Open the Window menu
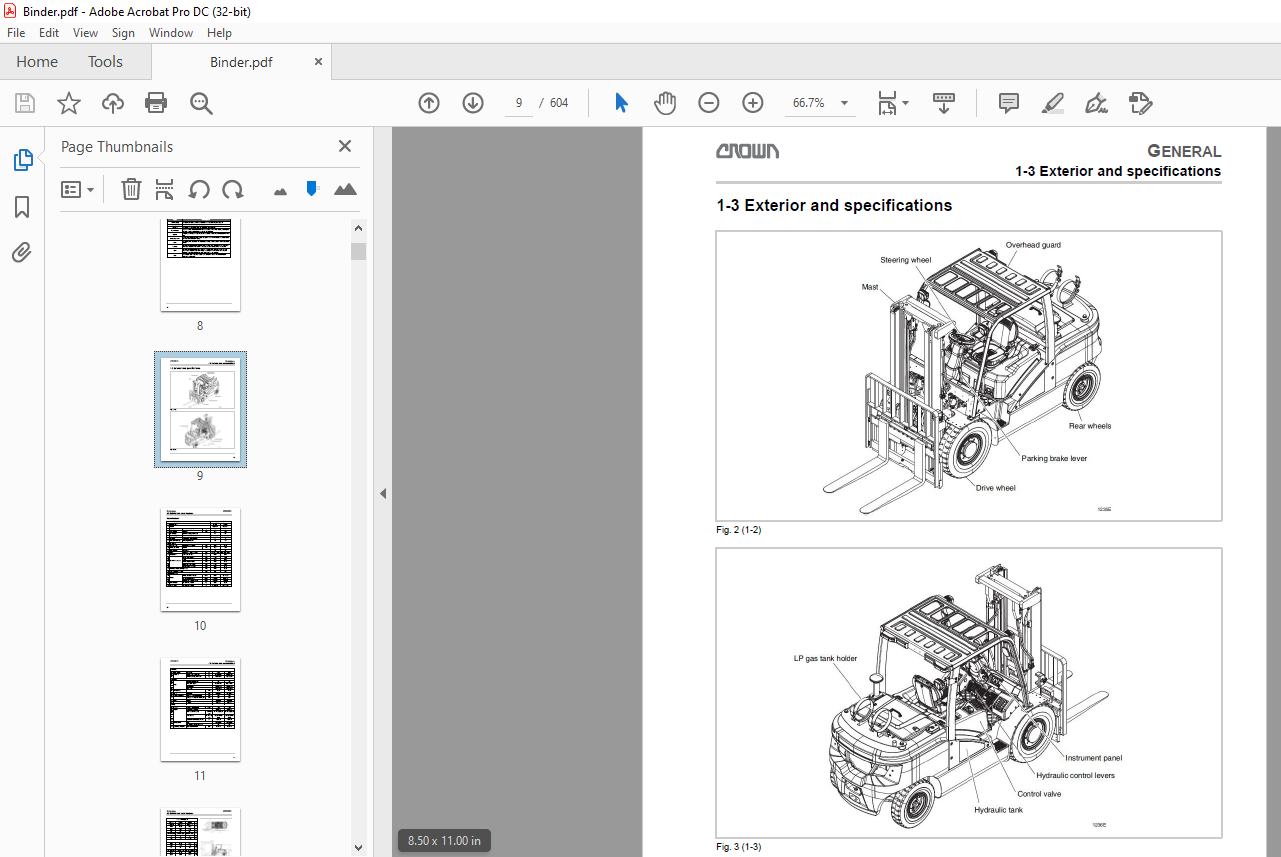 coord(171,33)
